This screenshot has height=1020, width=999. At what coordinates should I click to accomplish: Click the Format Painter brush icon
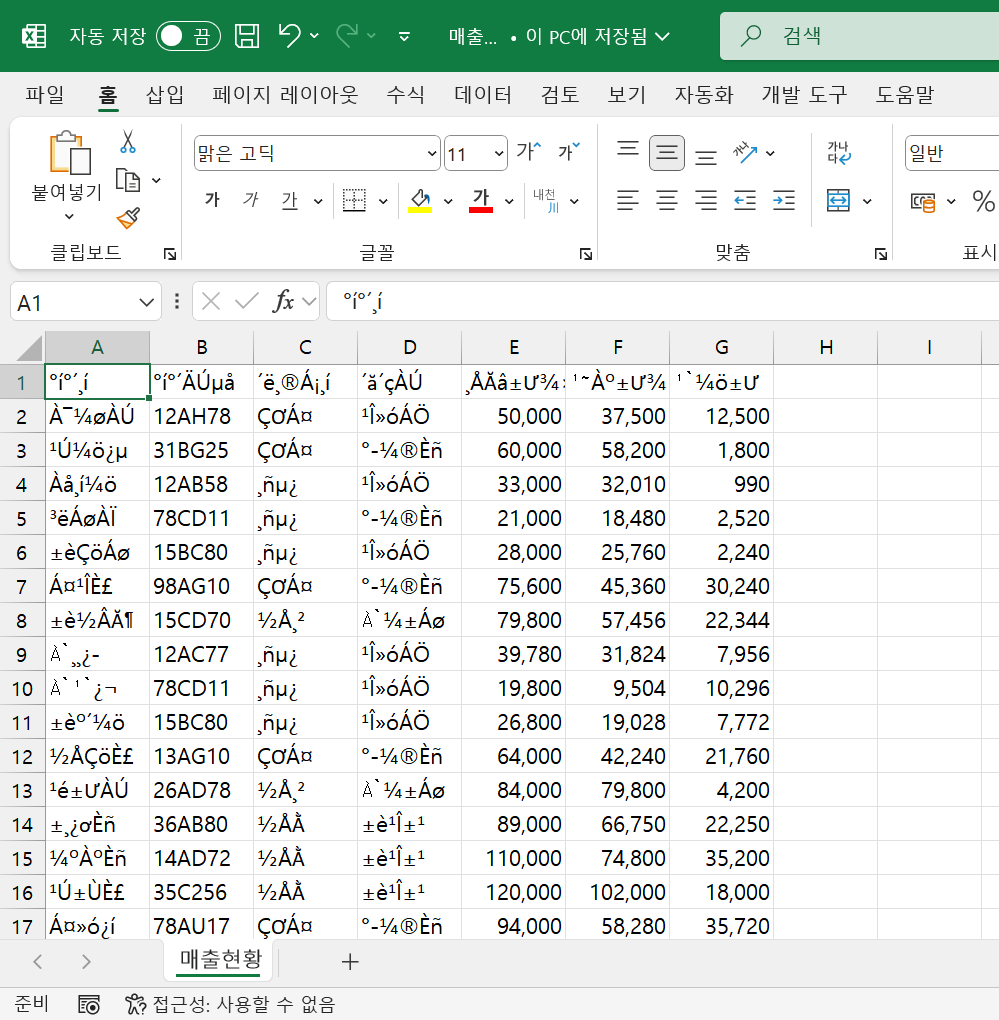tap(128, 217)
